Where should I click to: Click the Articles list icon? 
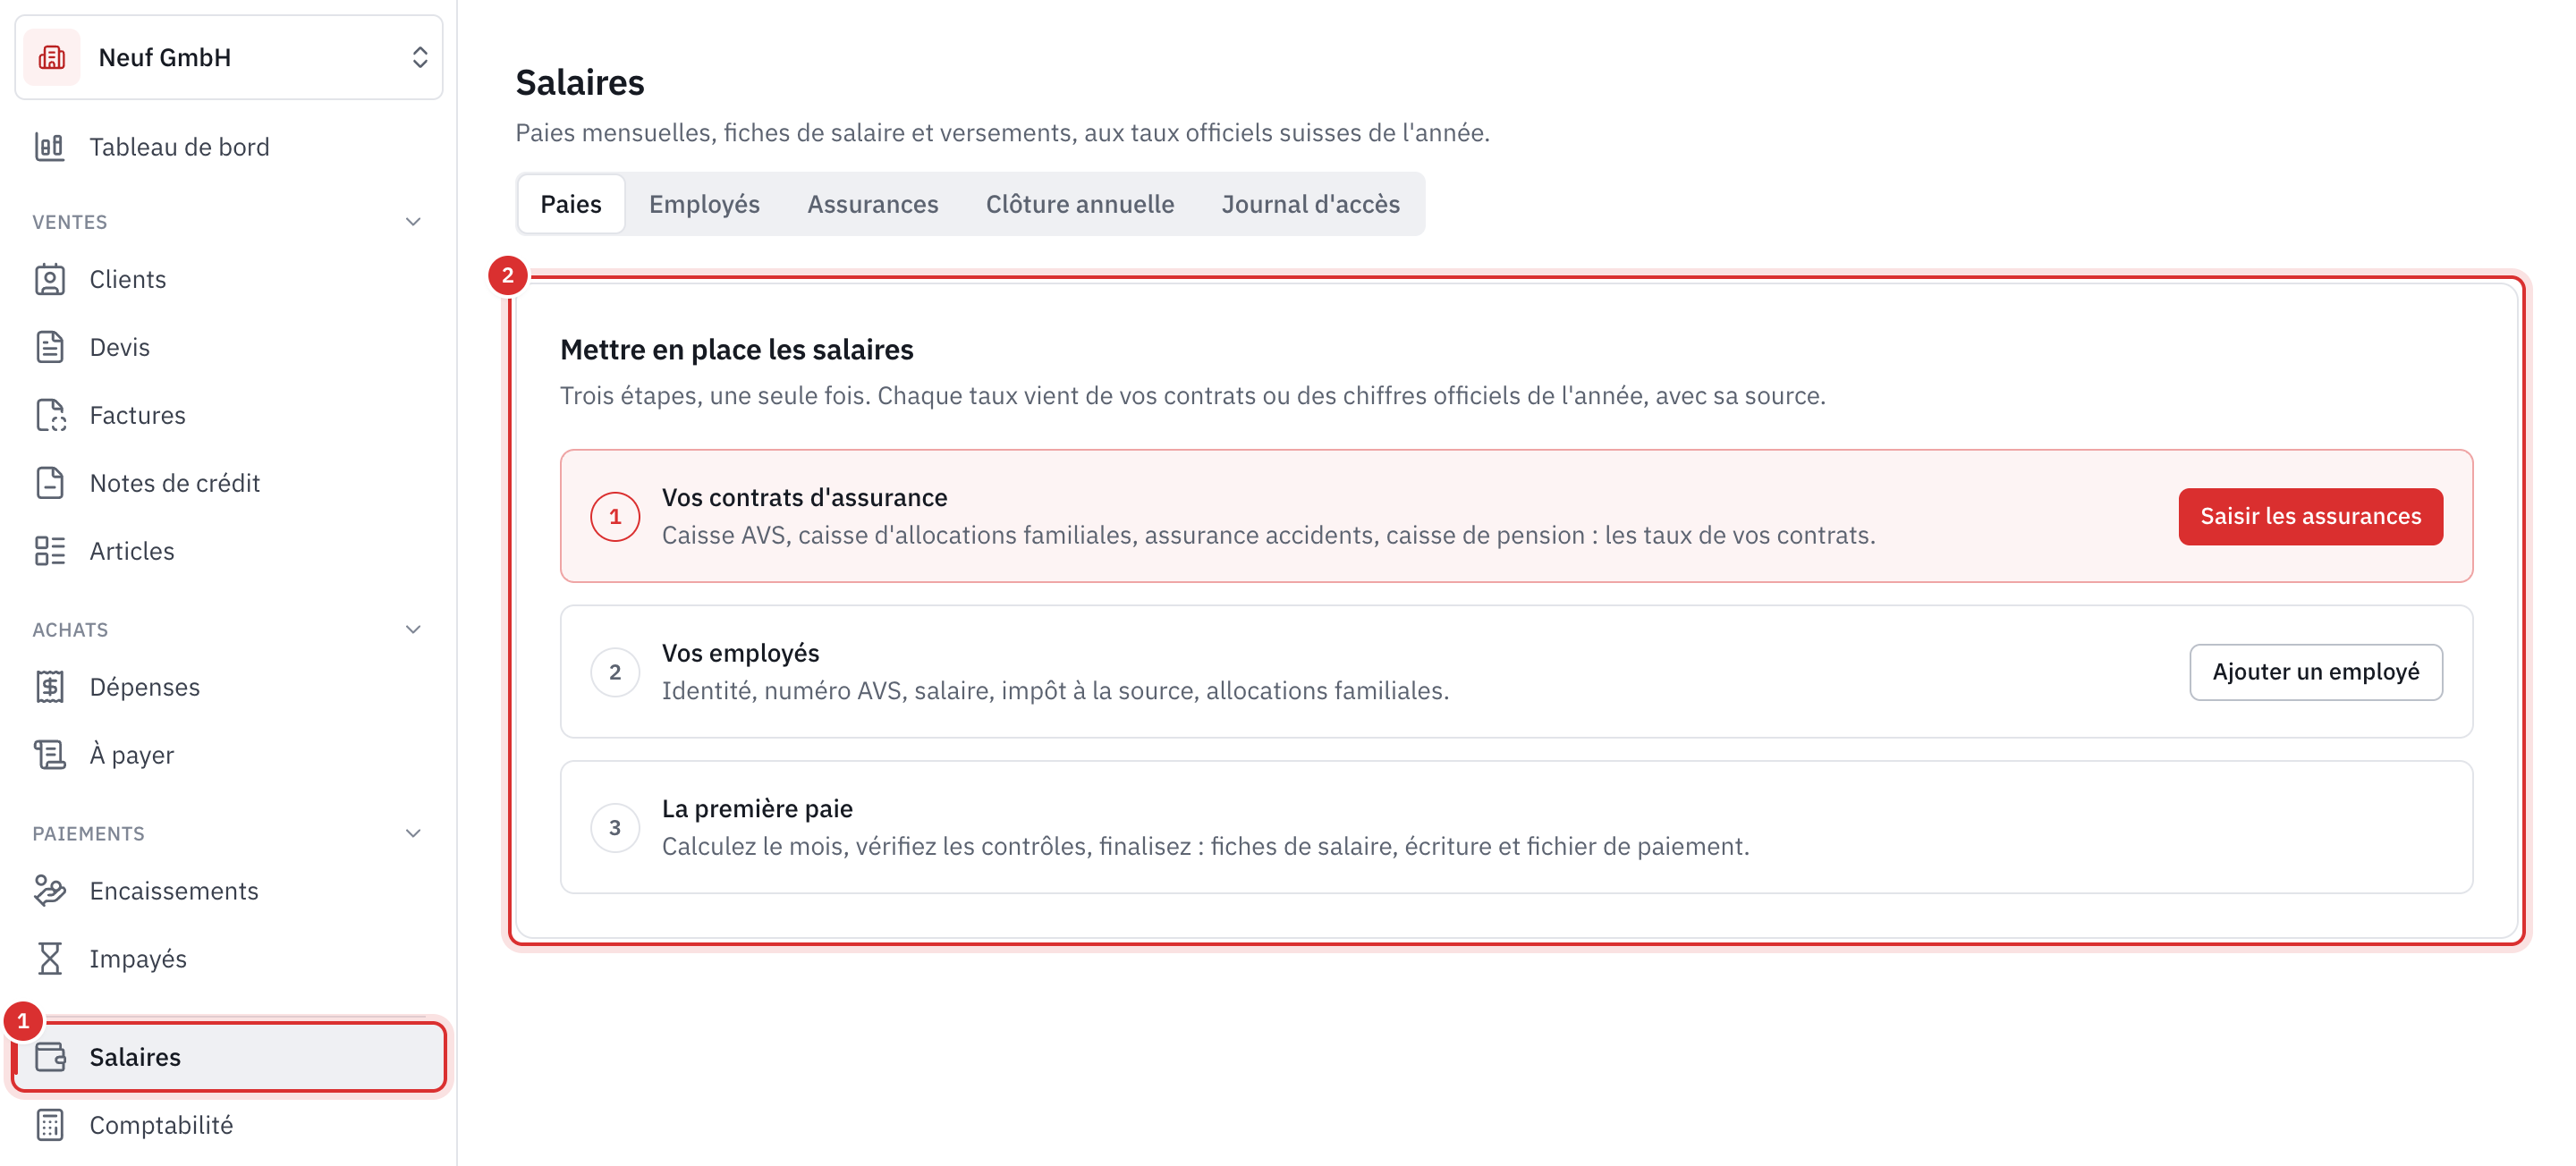tap(50, 551)
